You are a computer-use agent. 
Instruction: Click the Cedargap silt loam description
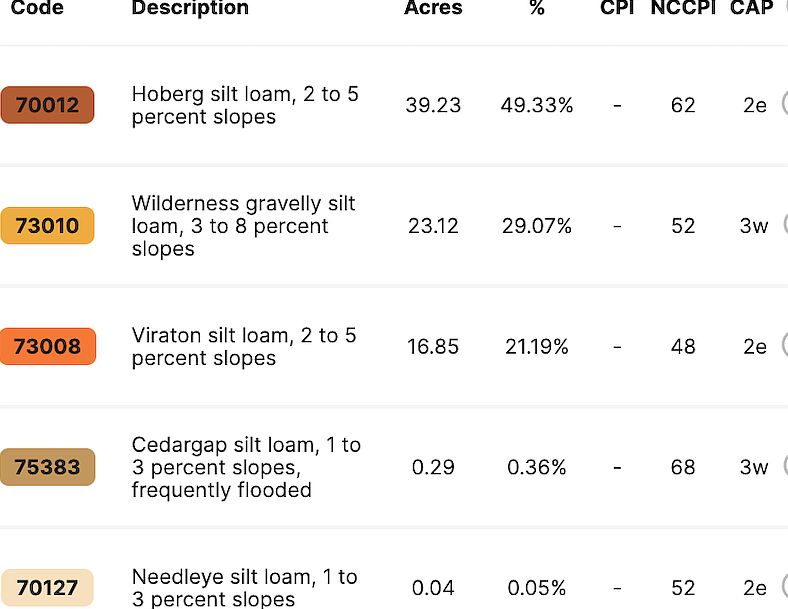(x=246, y=467)
